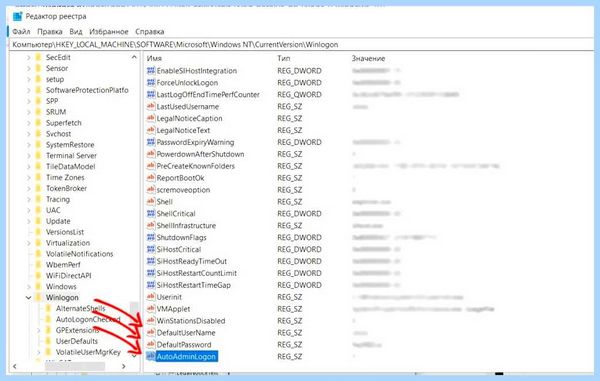This screenshot has width=600, height=381.
Task: Select the LastUsedUsername string icon
Action: [x=151, y=106]
